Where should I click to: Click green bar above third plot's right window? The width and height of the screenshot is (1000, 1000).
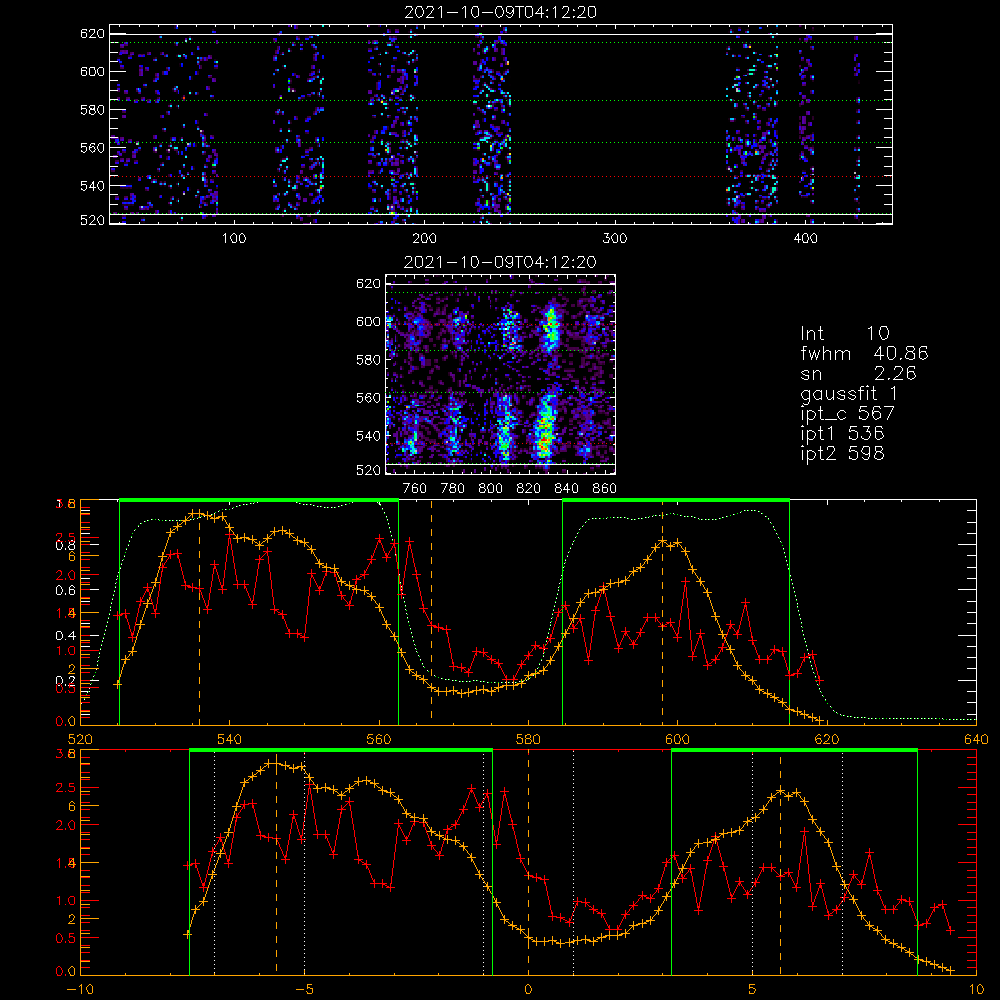[676, 500]
